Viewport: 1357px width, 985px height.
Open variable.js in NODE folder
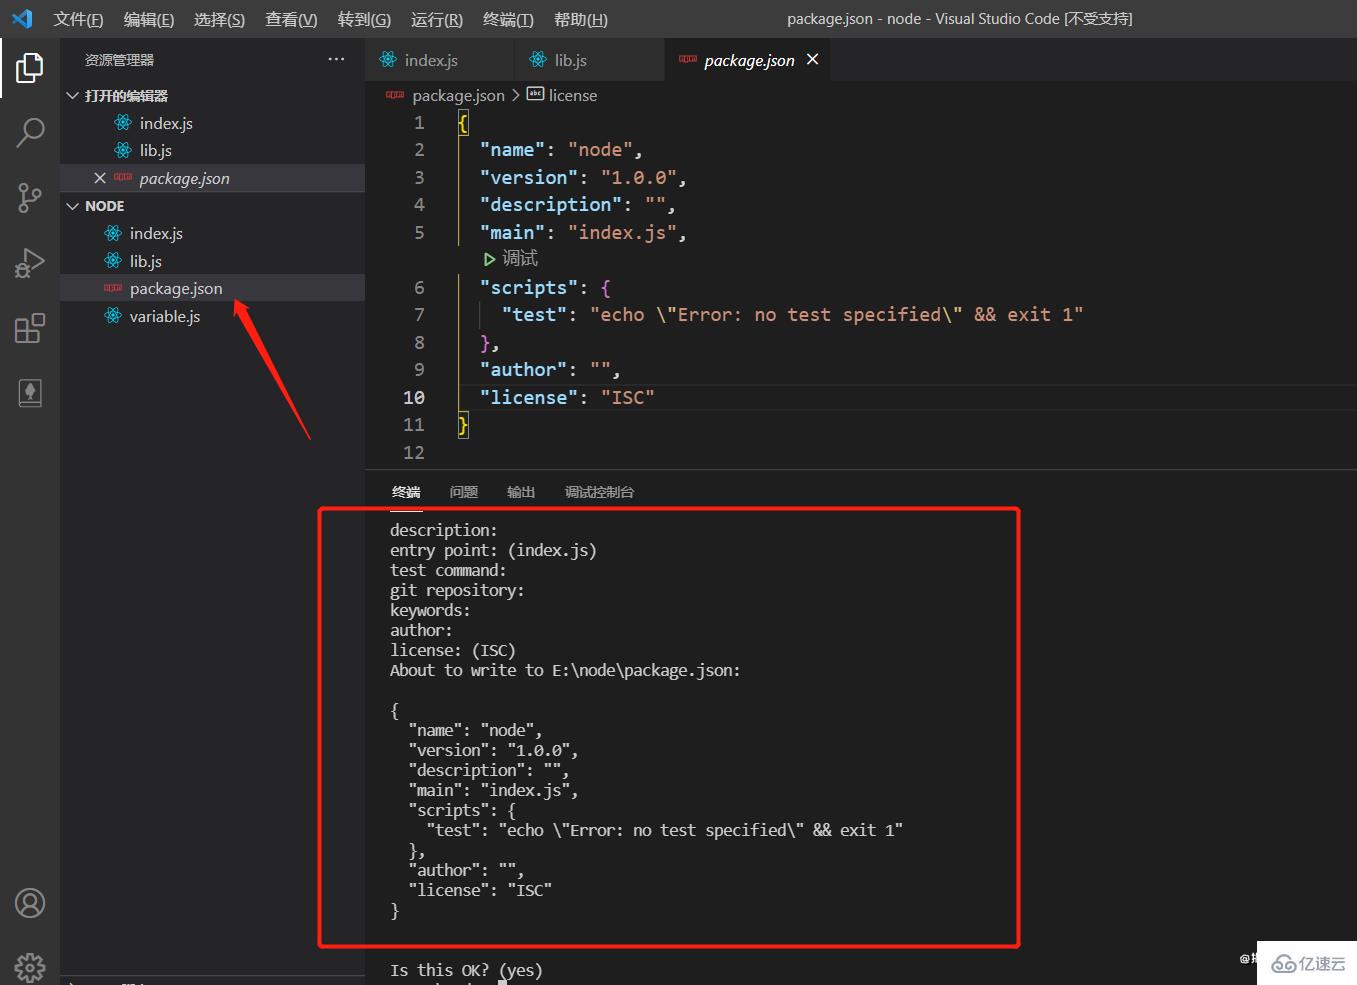(212, 316)
